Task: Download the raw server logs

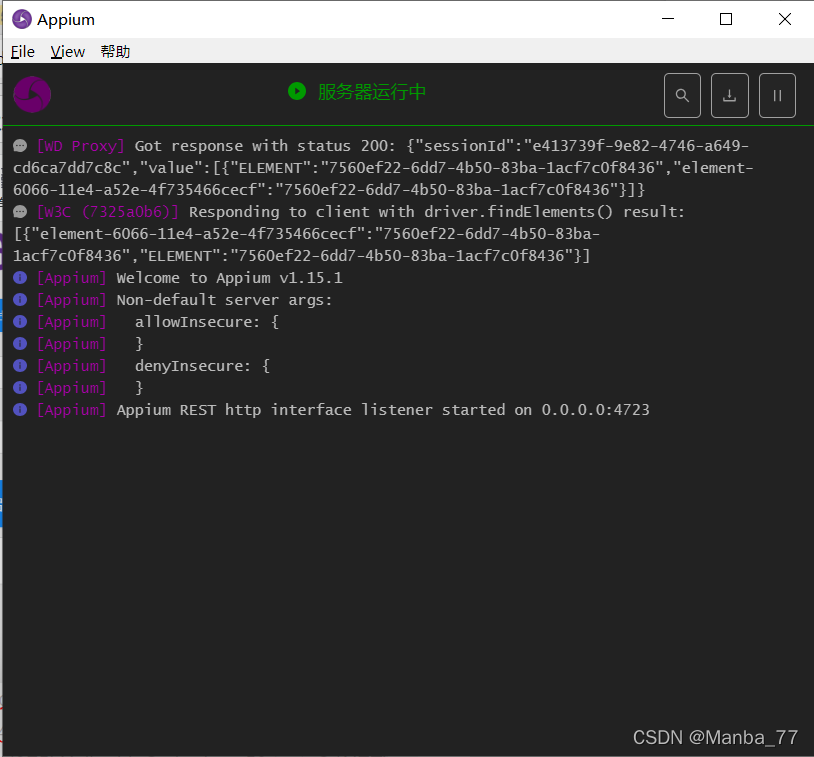Action: tap(729, 96)
